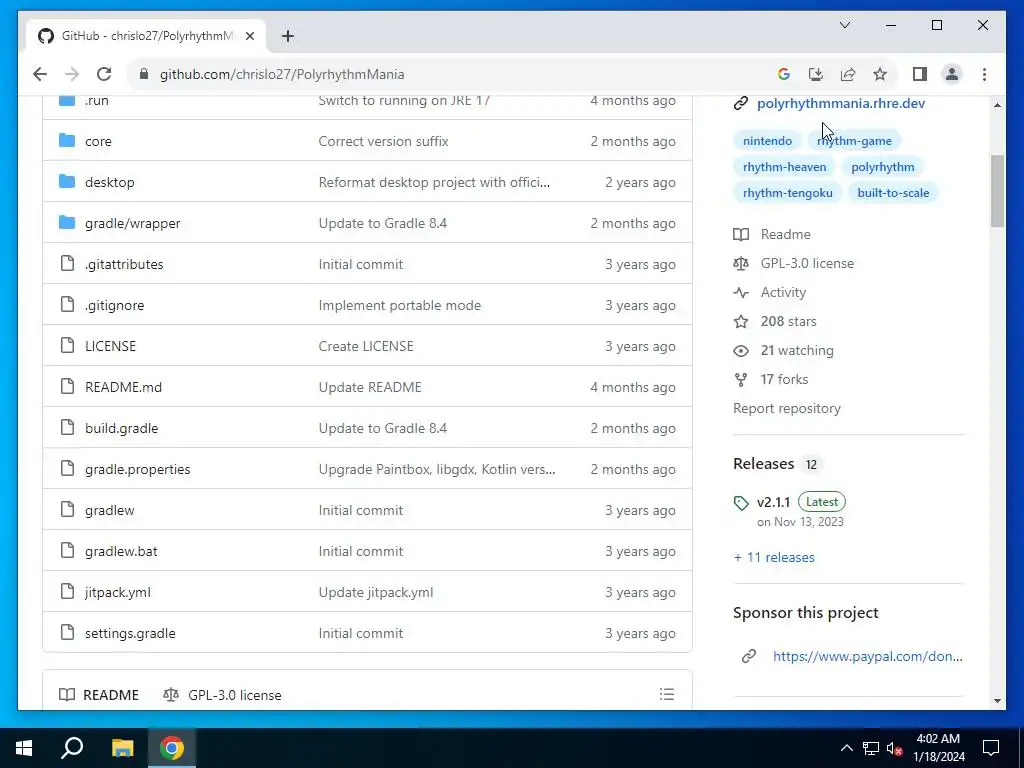Click Report repository
Screen dimensions: 1024x768
point(787,408)
